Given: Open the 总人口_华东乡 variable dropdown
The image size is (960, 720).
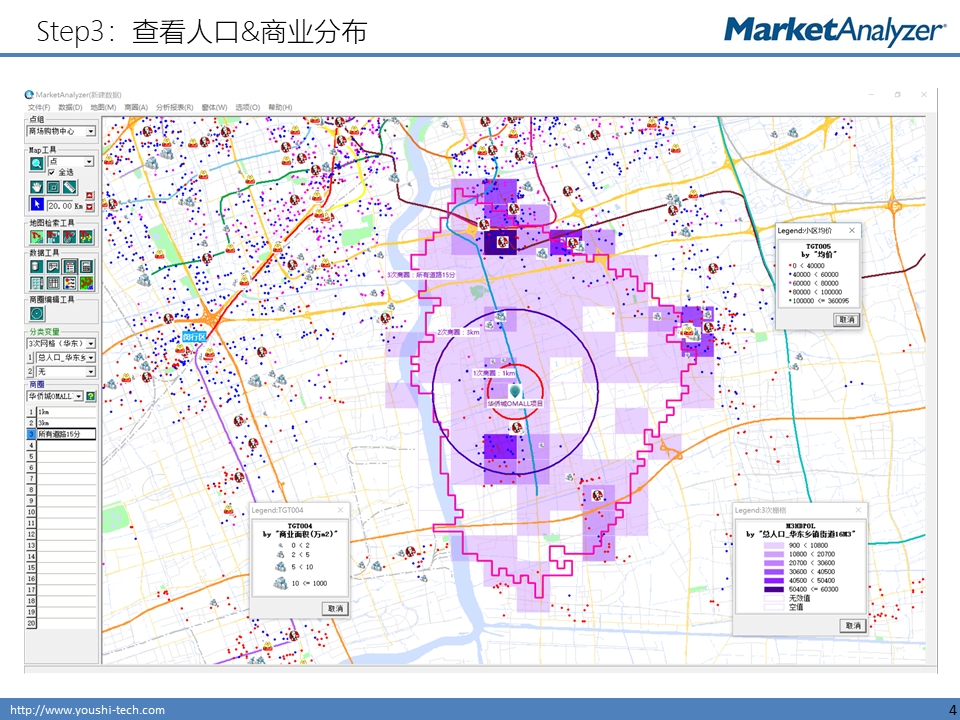Looking at the screenshot, I should coord(91,358).
